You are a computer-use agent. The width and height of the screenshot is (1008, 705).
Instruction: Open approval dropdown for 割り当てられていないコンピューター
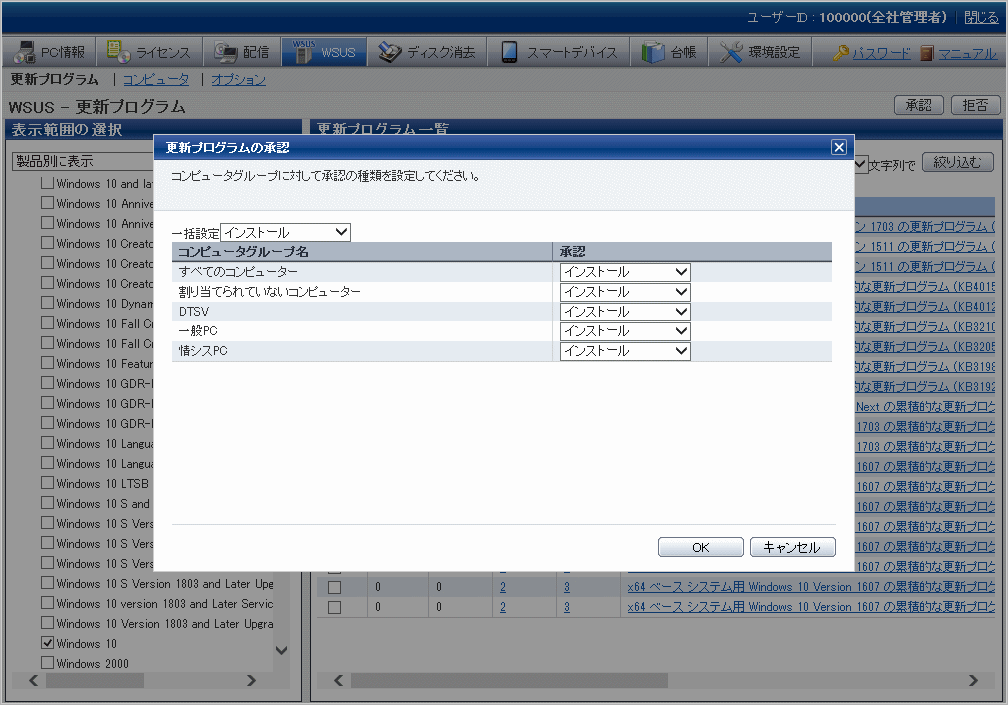(625, 292)
